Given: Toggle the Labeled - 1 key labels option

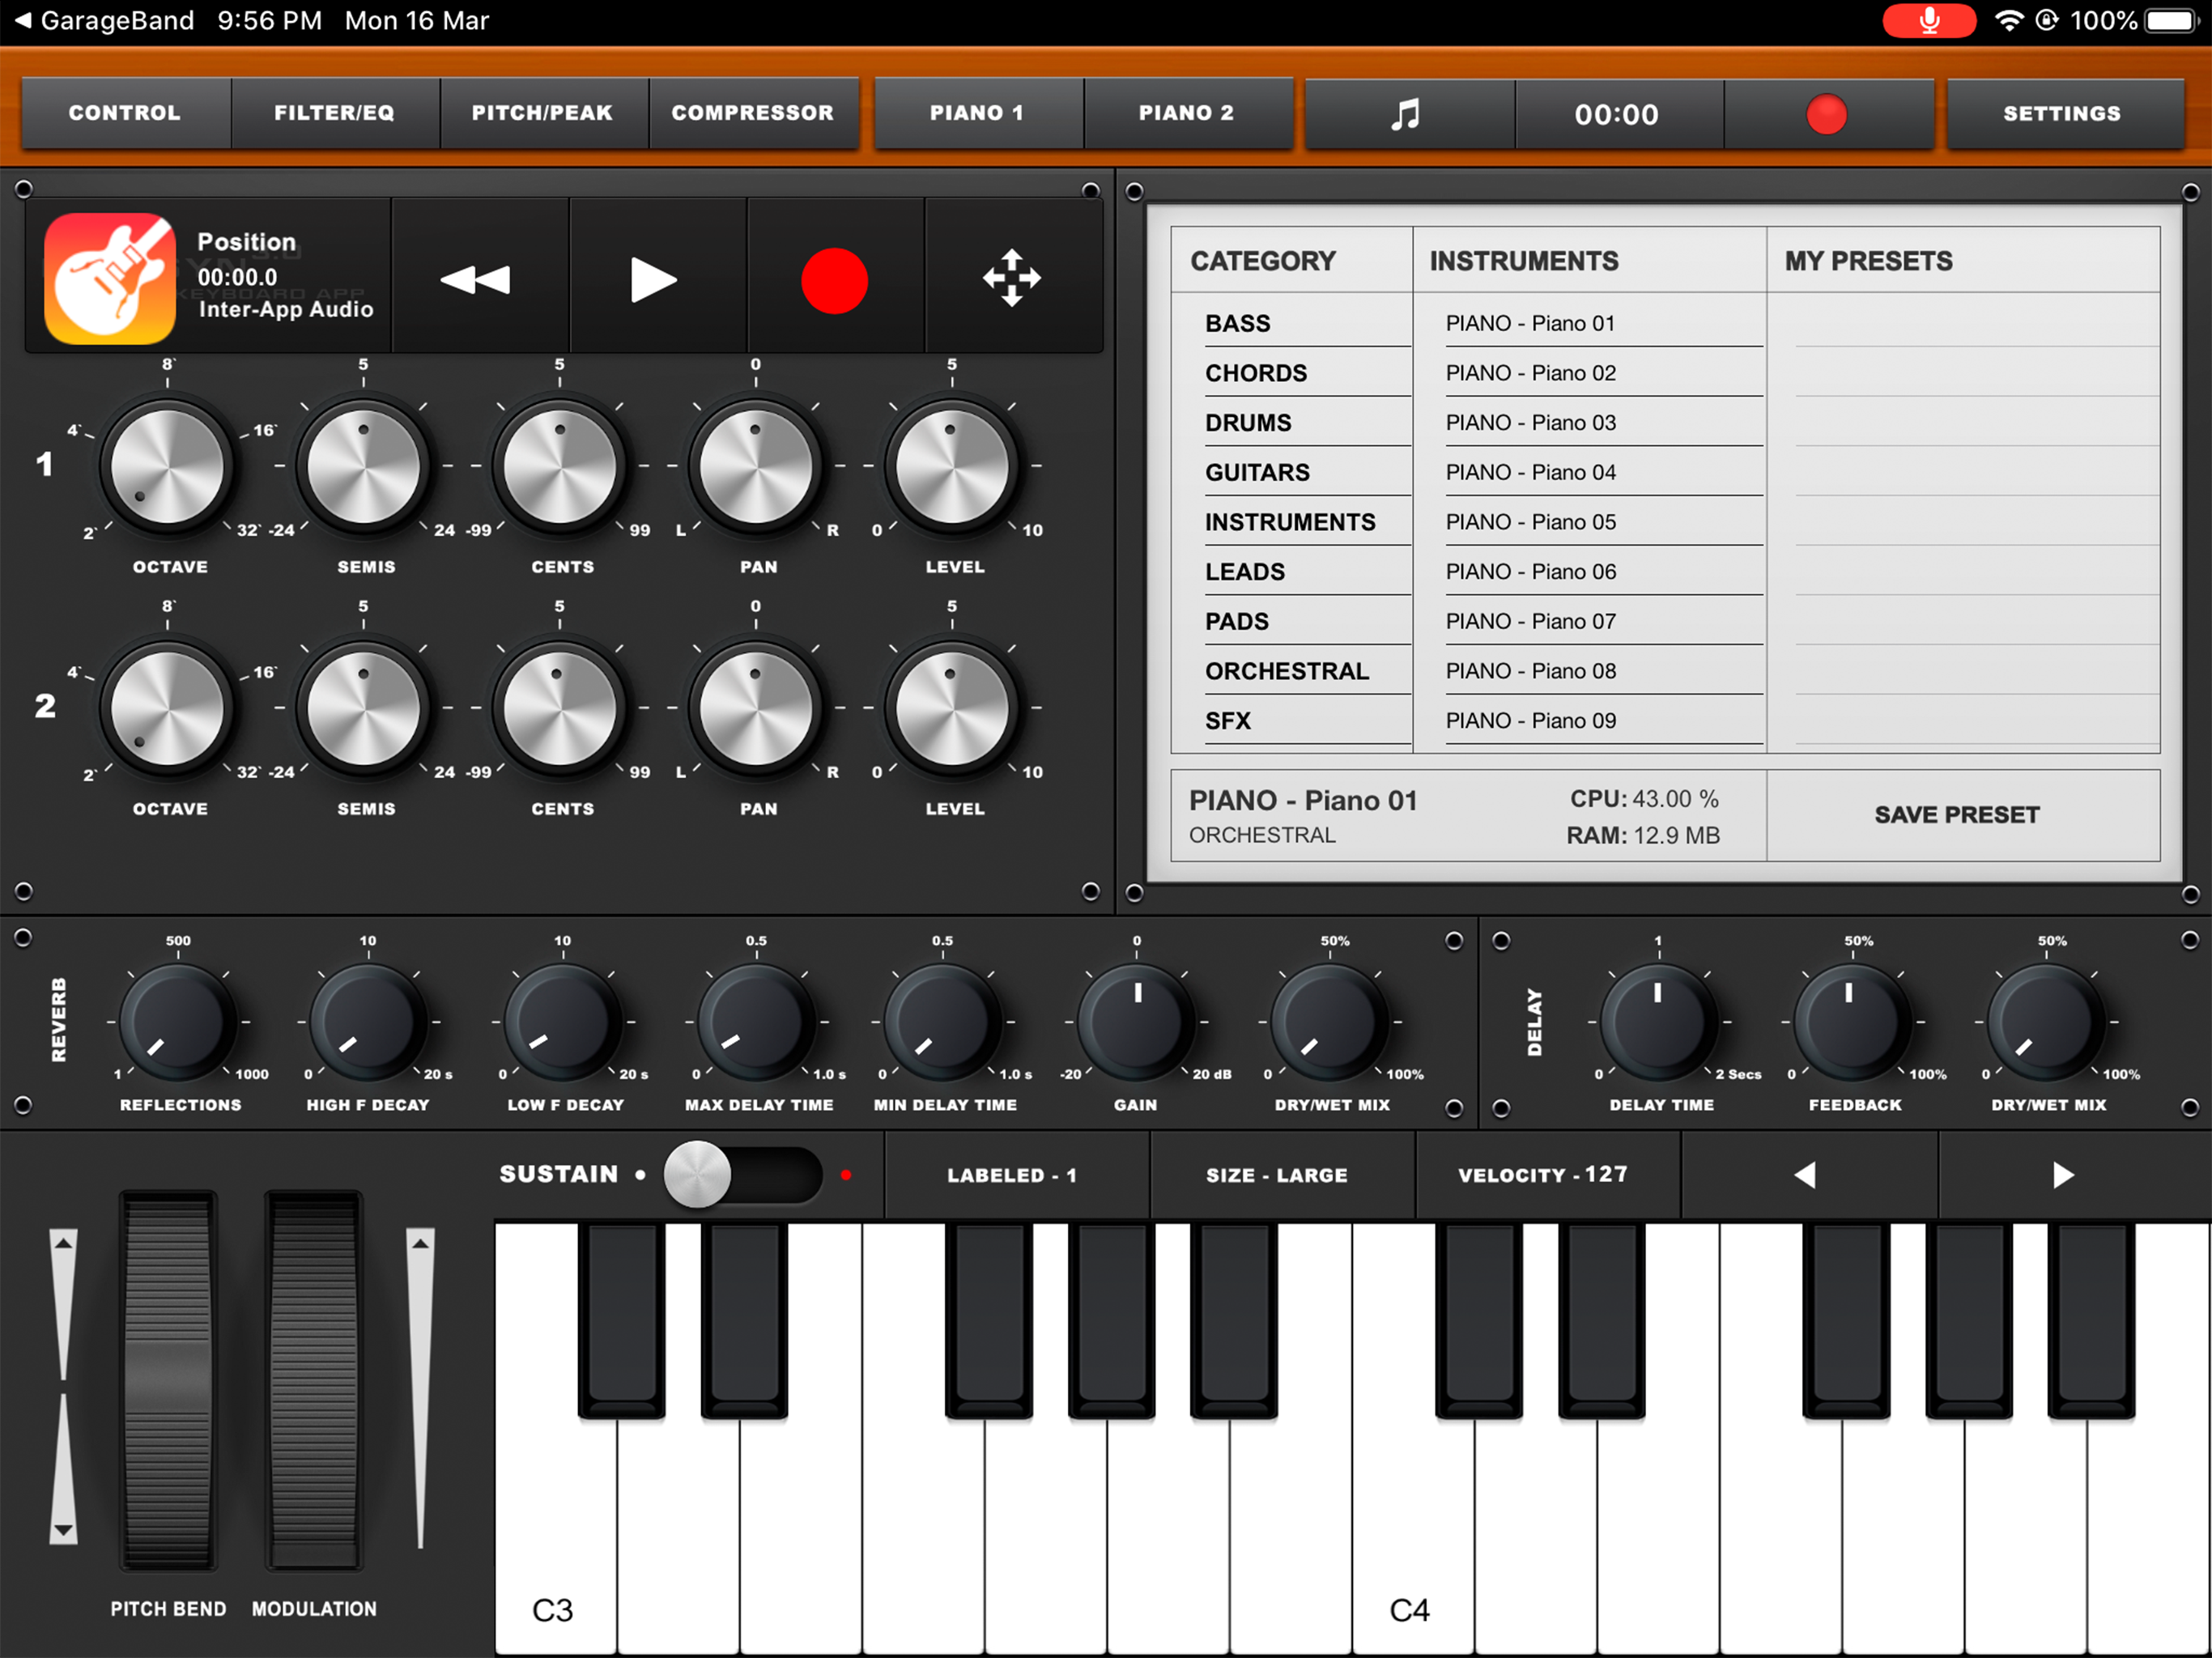Looking at the screenshot, I should click(1012, 1175).
